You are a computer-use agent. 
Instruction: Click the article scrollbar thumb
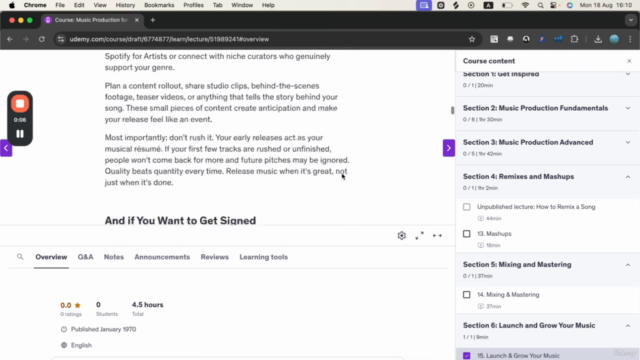pos(452,110)
